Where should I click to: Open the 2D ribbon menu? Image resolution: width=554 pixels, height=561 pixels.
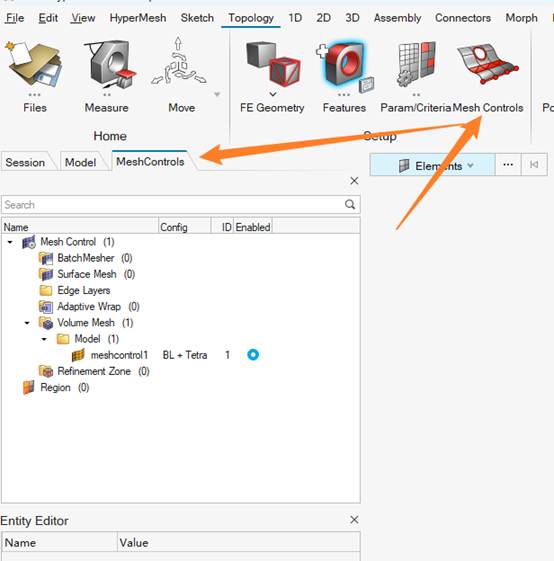323,18
